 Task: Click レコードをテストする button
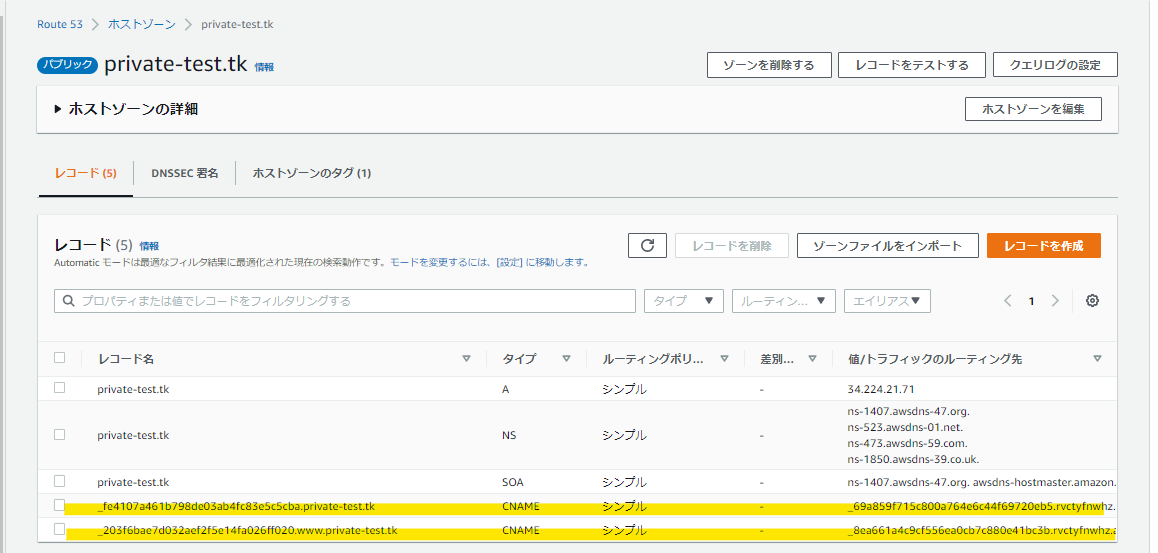pos(912,65)
